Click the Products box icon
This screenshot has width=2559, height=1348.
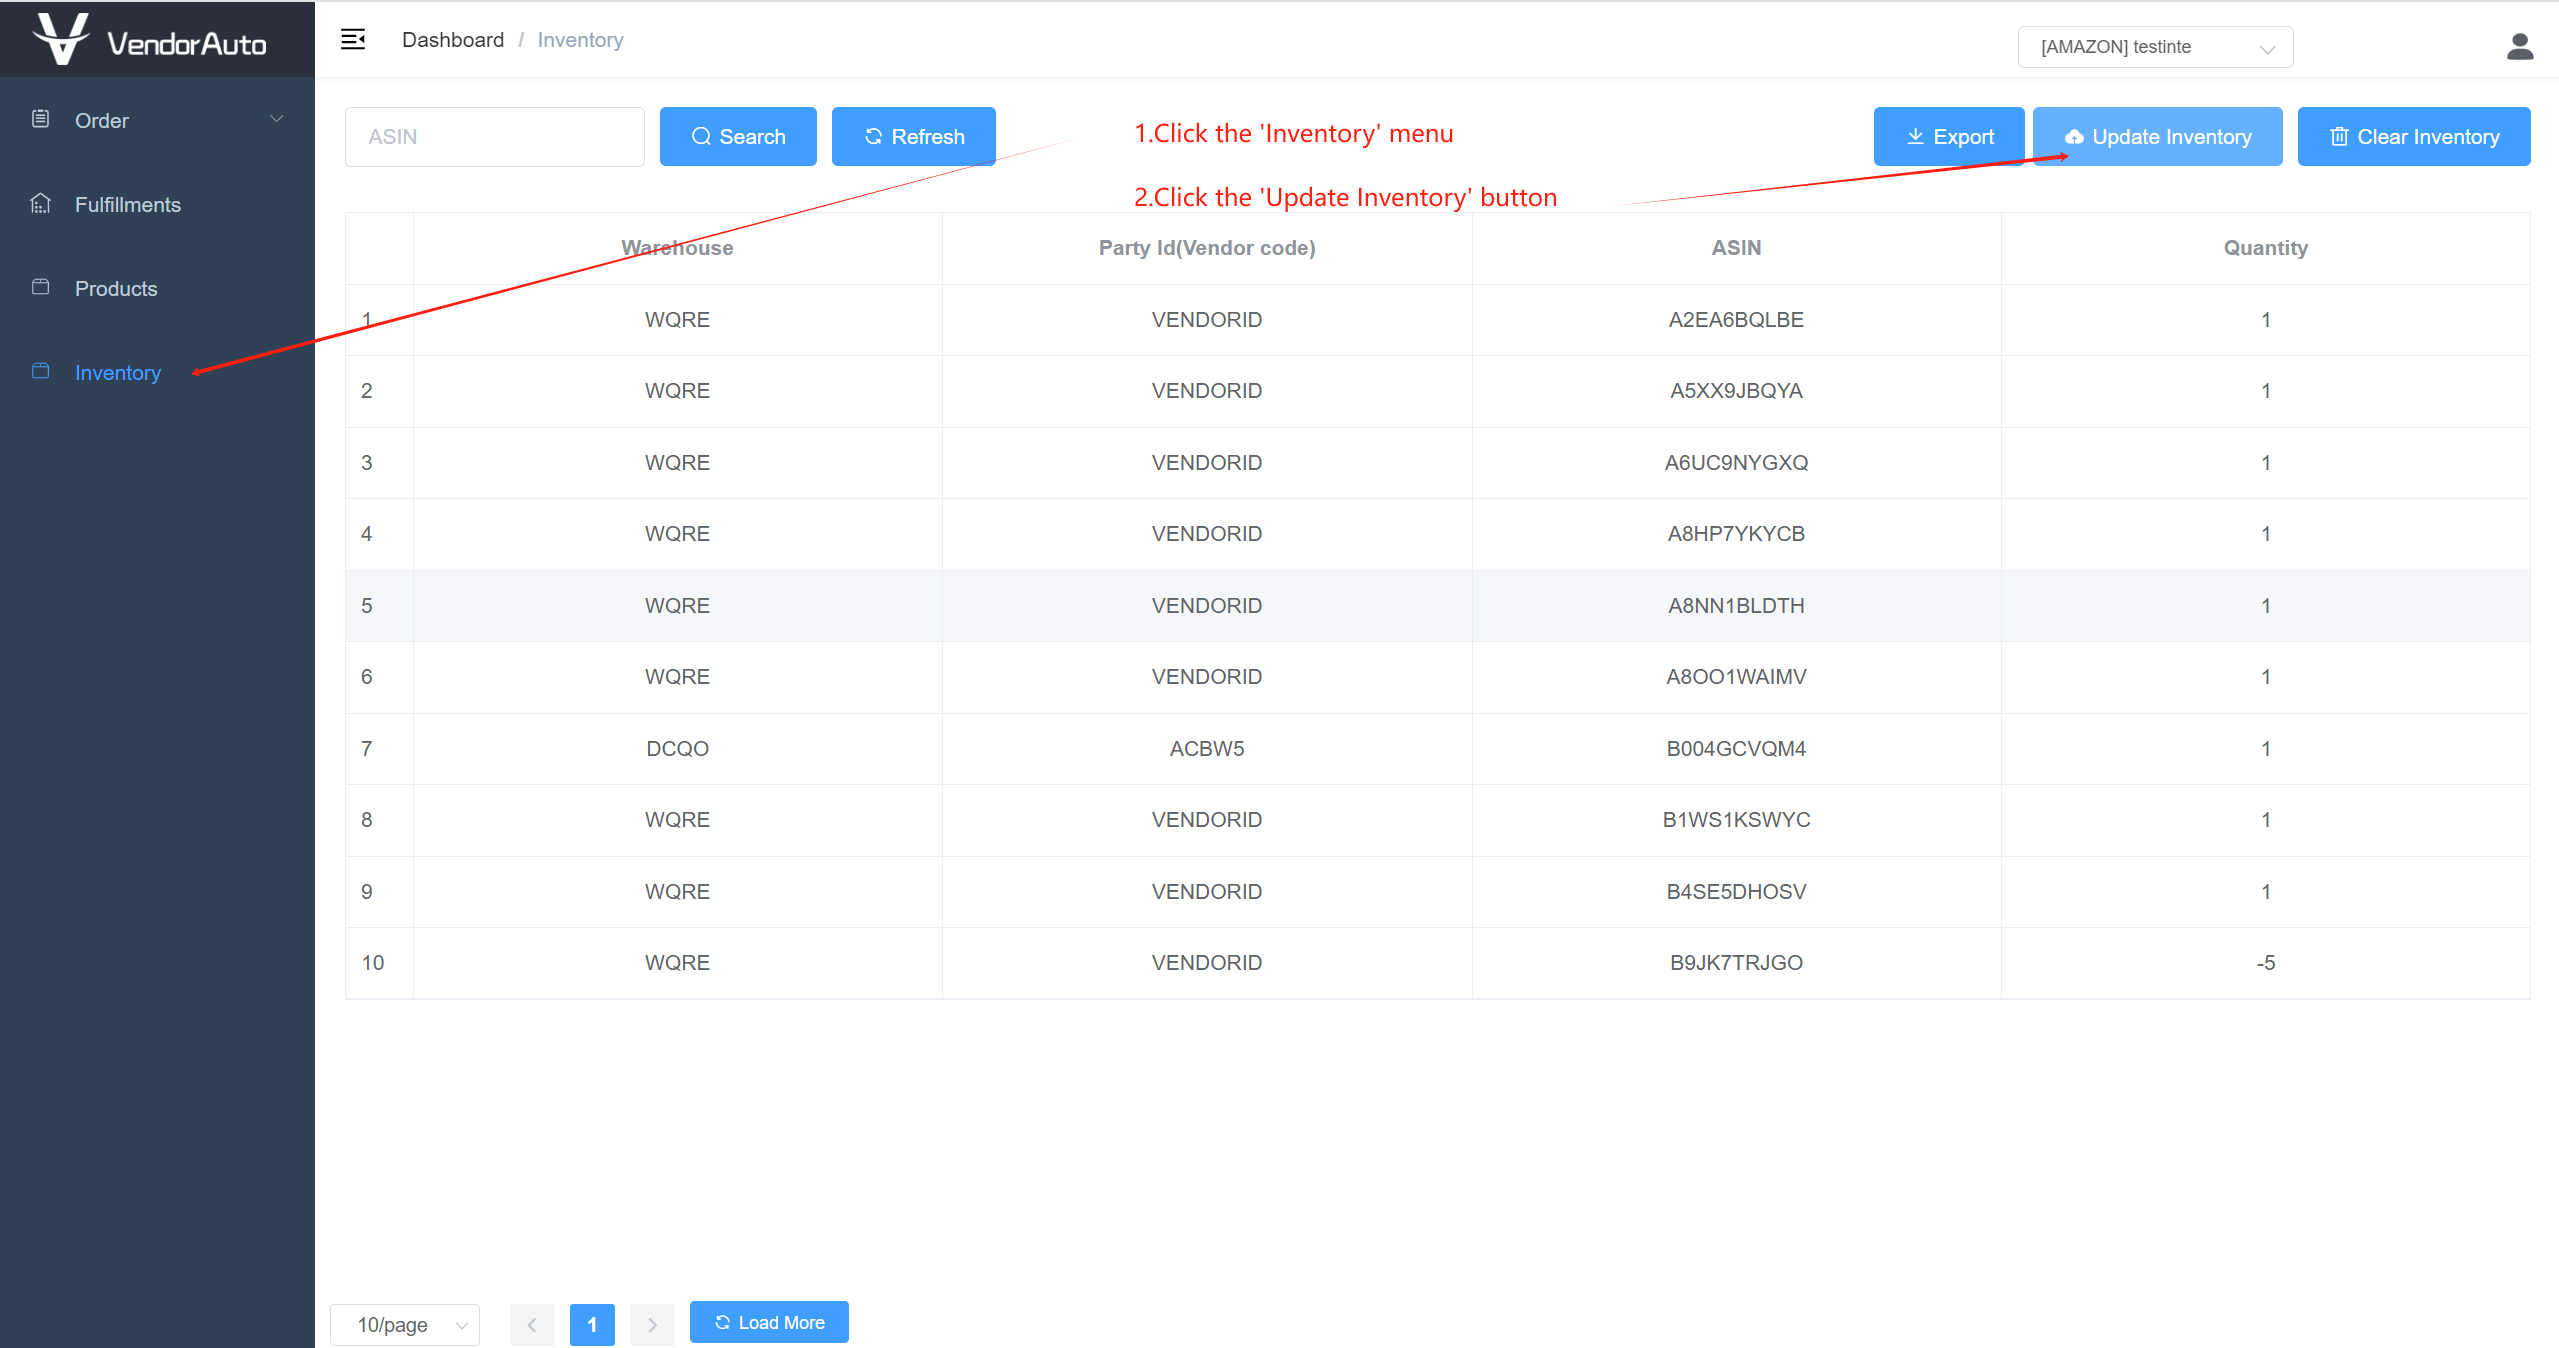pyautogui.click(x=40, y=287)
